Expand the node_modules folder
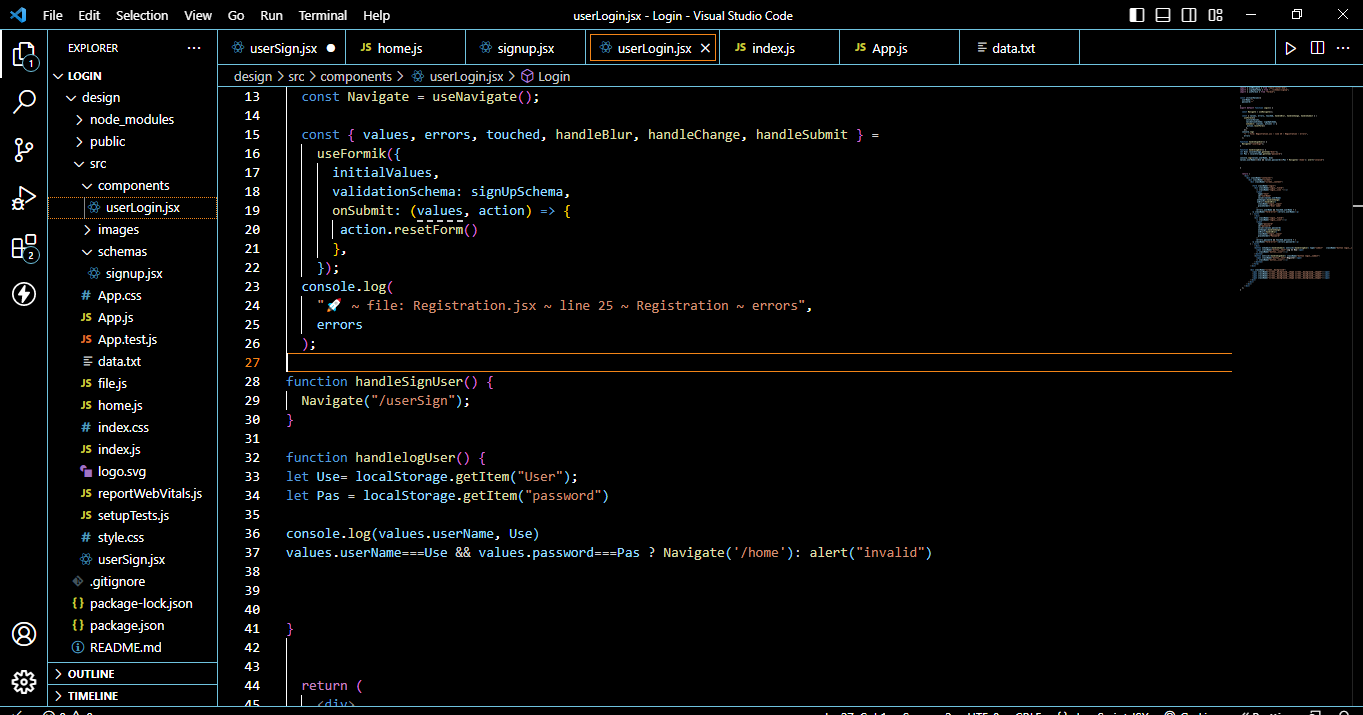Image resolution: width=1363 pixels, height=715 pixels. pyautogui.click(x=132, y=119)
